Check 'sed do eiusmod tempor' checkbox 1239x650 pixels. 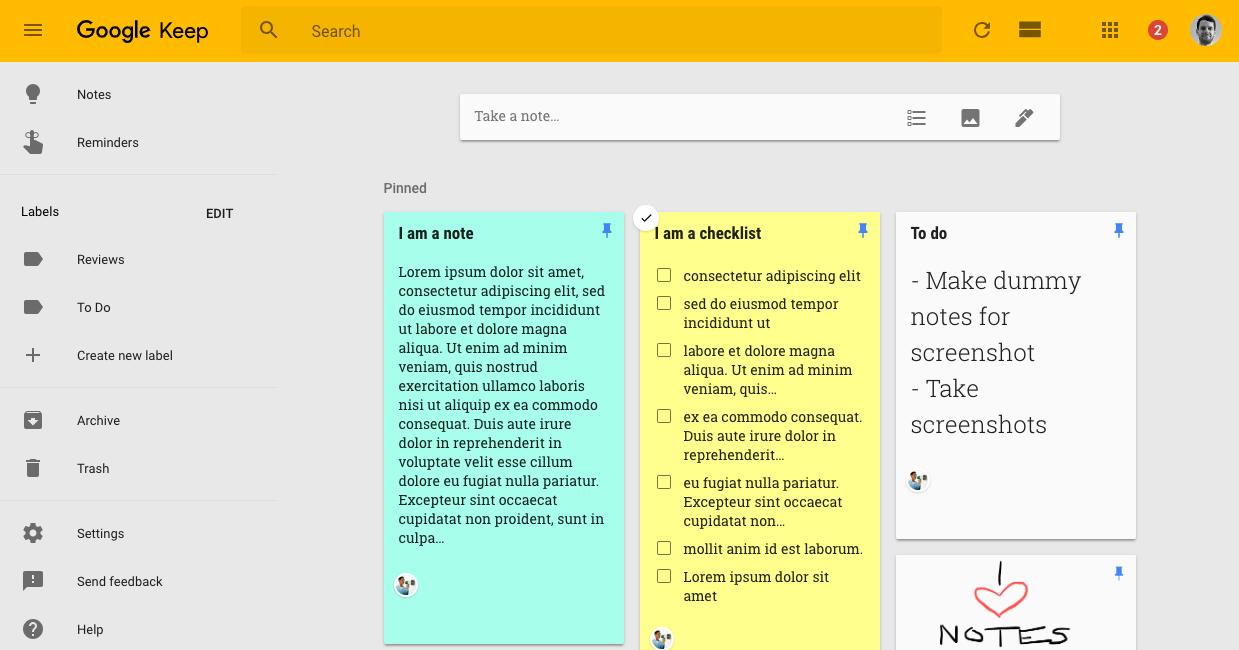pos(664,303)
